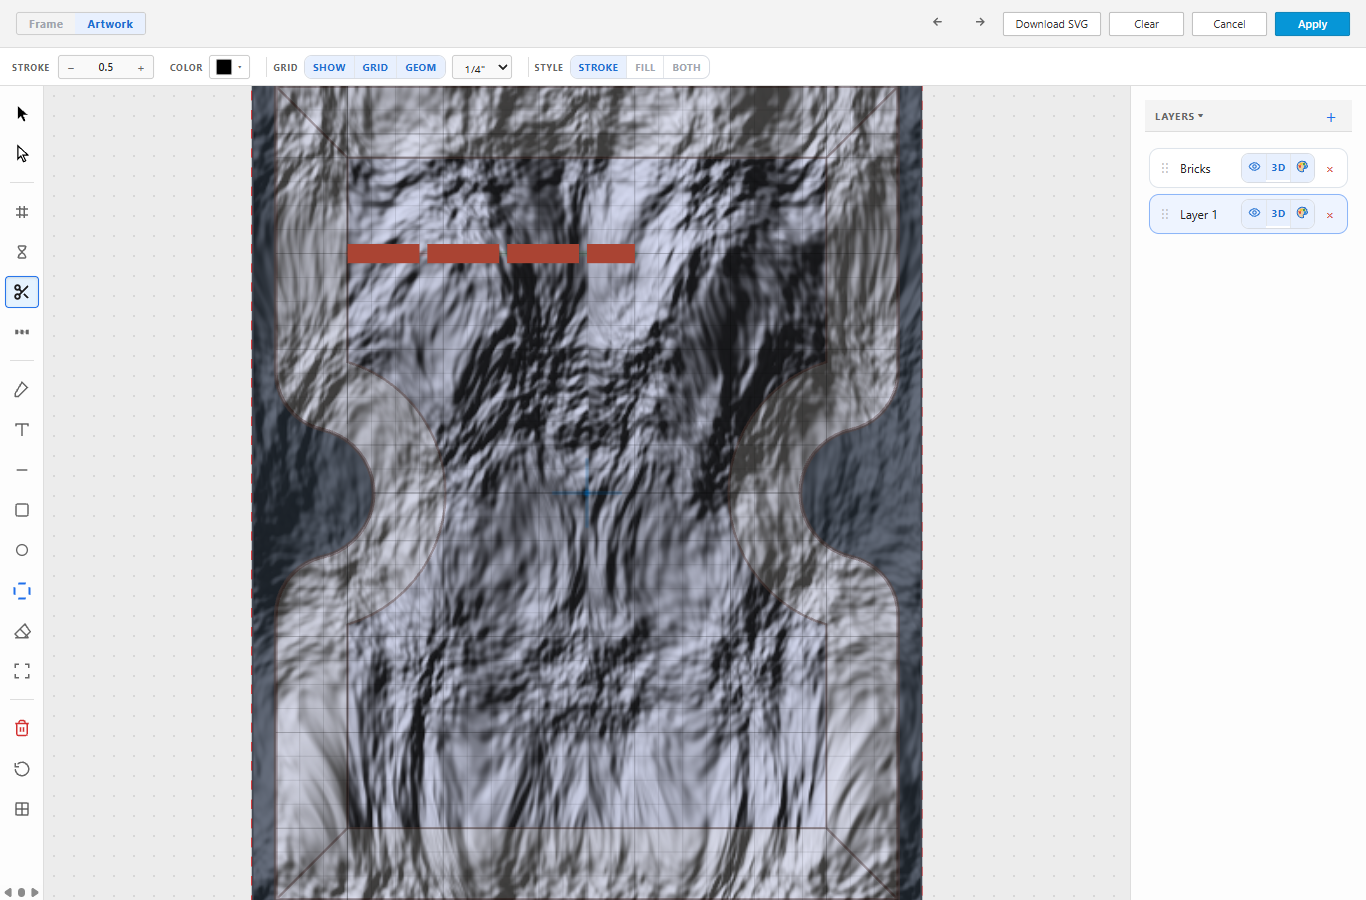1366x900 pixels.
Task: Set style to BOTH
Action: [x=686, y=68]
